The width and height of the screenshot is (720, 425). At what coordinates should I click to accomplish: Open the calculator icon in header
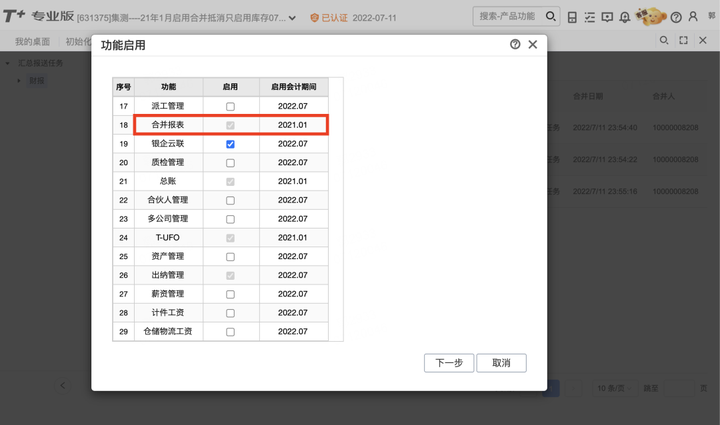[x=572, y=17]
